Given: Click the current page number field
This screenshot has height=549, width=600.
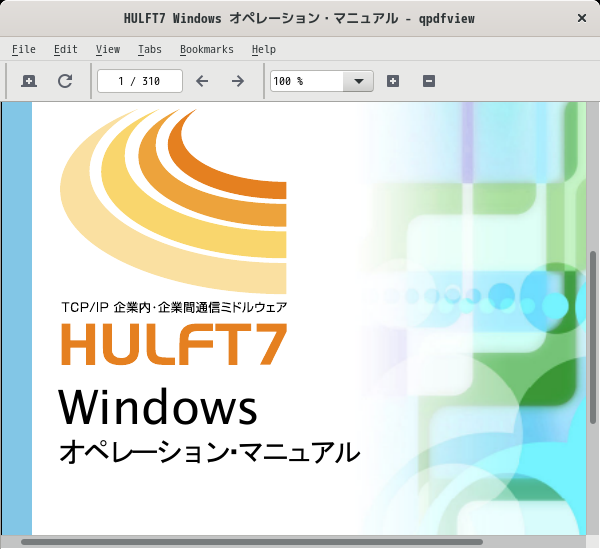Looking at the screenshot, I should tap(140, 81).
